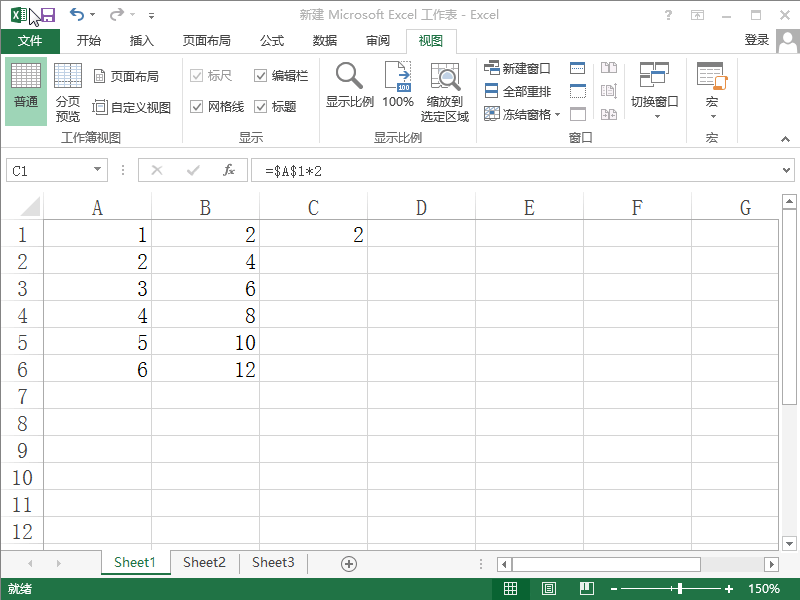This screenshot has width=800, height=600.
Task: Click the Reset Window Position icon
Action: (609, 114)
